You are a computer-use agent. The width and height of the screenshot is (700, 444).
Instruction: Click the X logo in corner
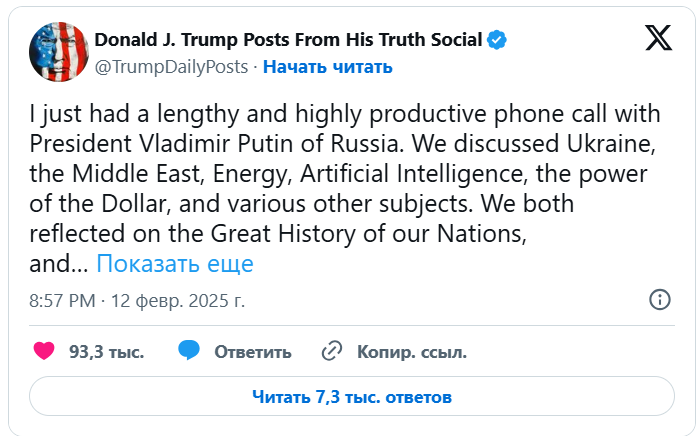pyautogui.click(x=658, y=38)
